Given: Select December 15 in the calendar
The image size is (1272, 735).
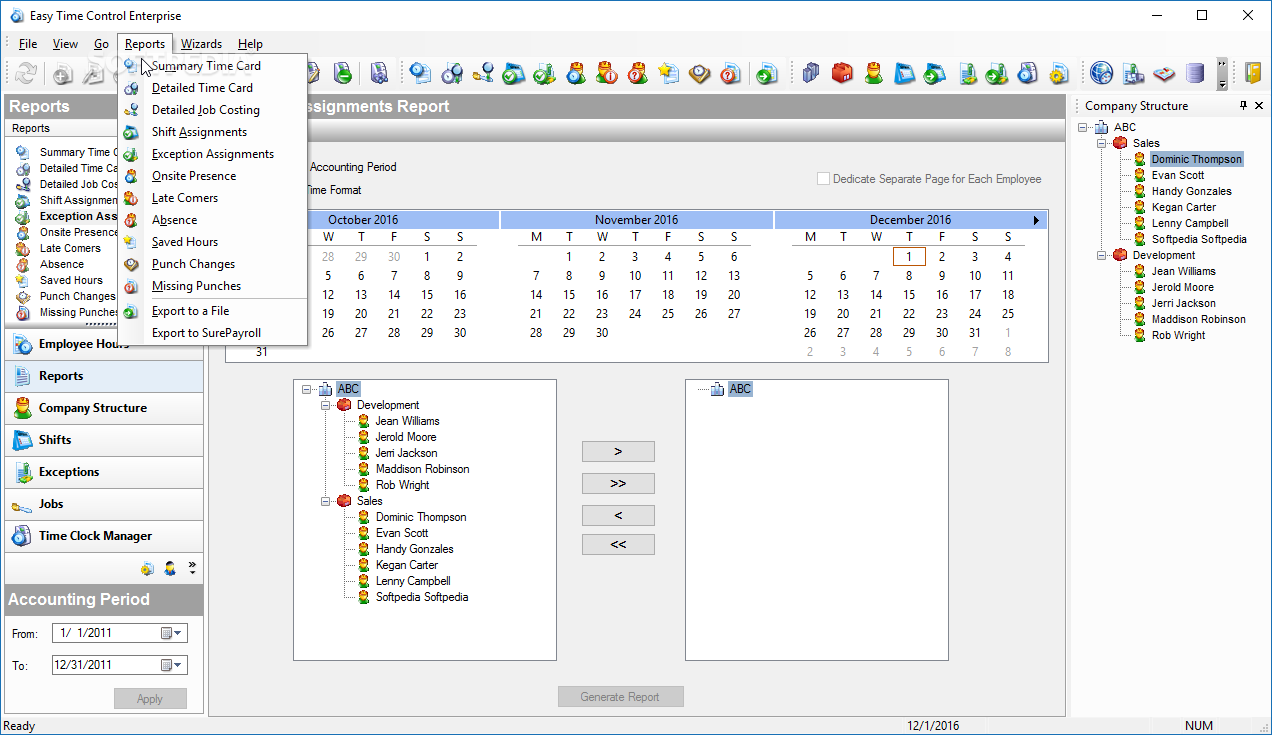Looking at the screenshot, I should (x=909, y=295).
